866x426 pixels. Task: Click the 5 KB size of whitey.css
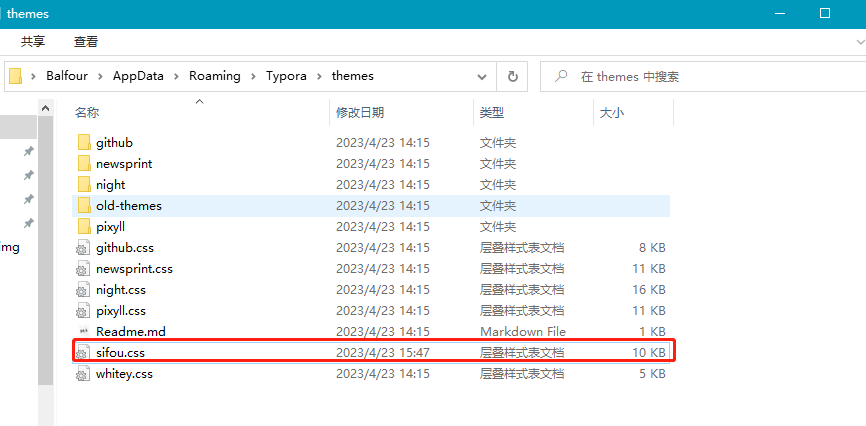[x=652, y=374]
